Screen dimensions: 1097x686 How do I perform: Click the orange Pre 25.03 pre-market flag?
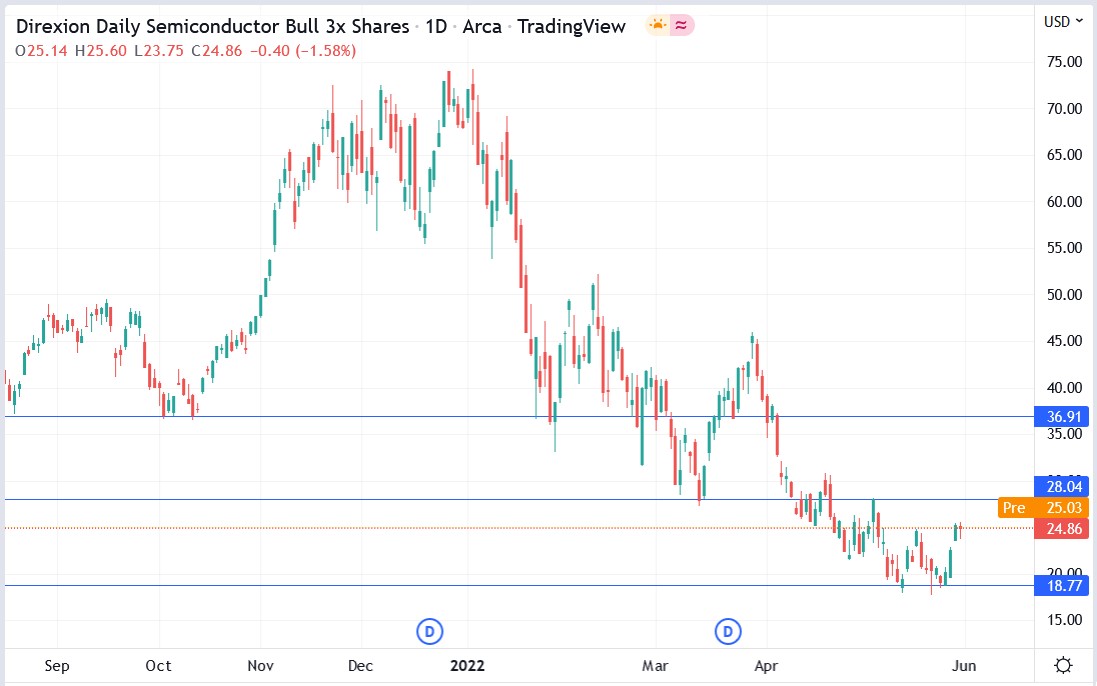pos(1040,508)
